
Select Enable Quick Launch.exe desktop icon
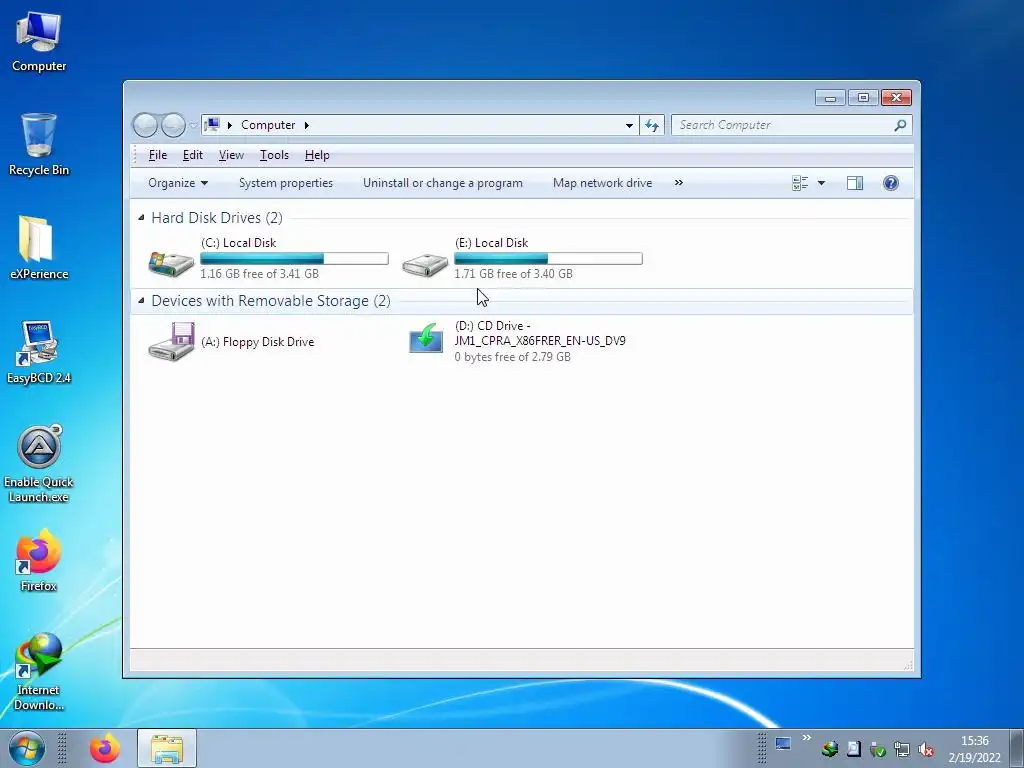pos(39,464)
